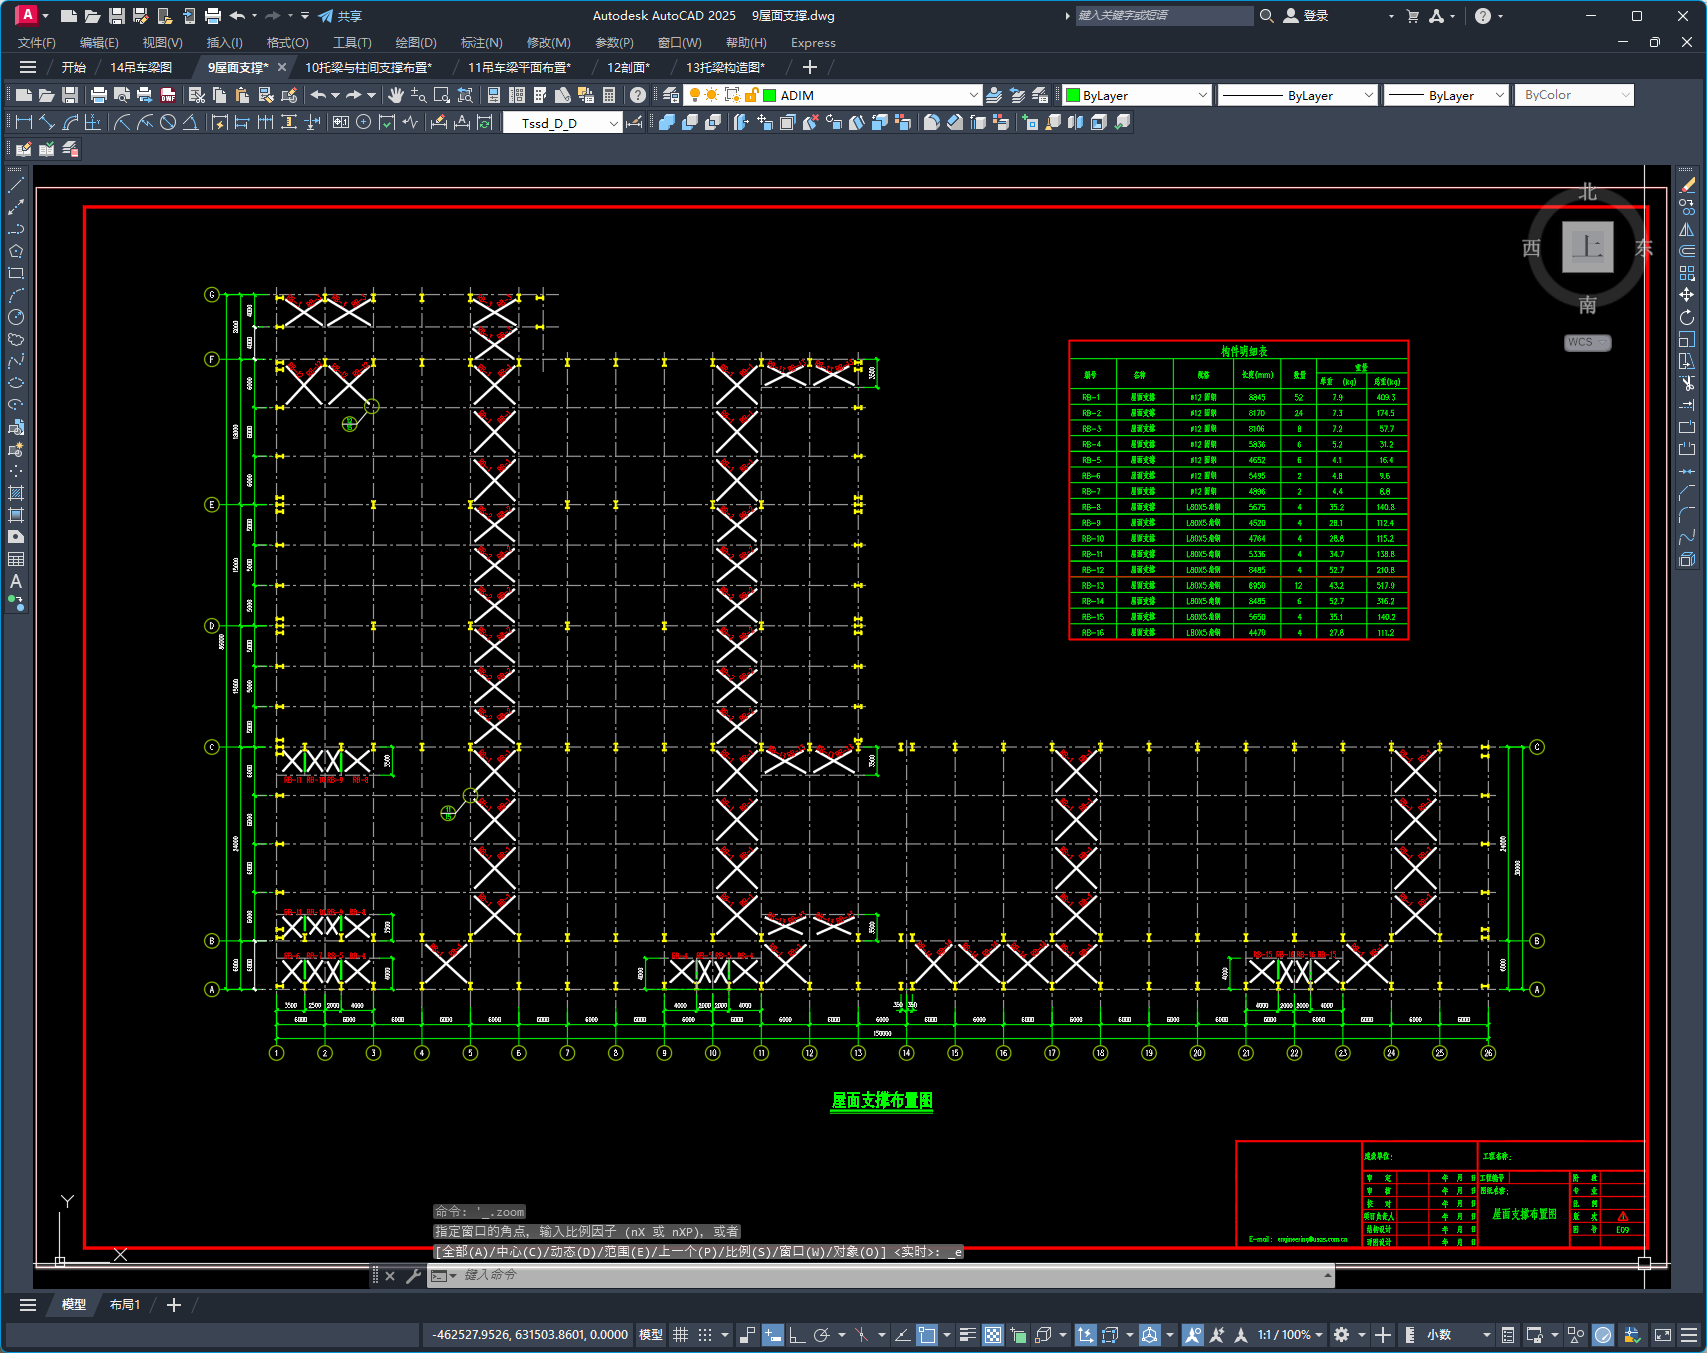Open the 文件(F) menu
1707x1353 pixels.
point(37,43)
